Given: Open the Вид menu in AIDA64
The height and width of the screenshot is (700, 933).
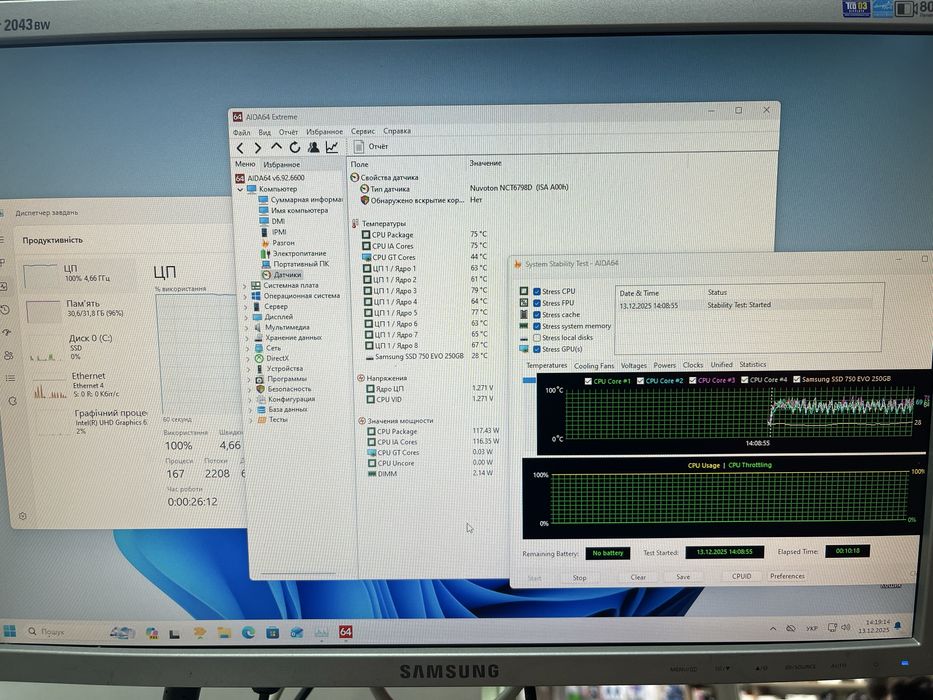Looking at the screenshot, I should tap(264, 132).
